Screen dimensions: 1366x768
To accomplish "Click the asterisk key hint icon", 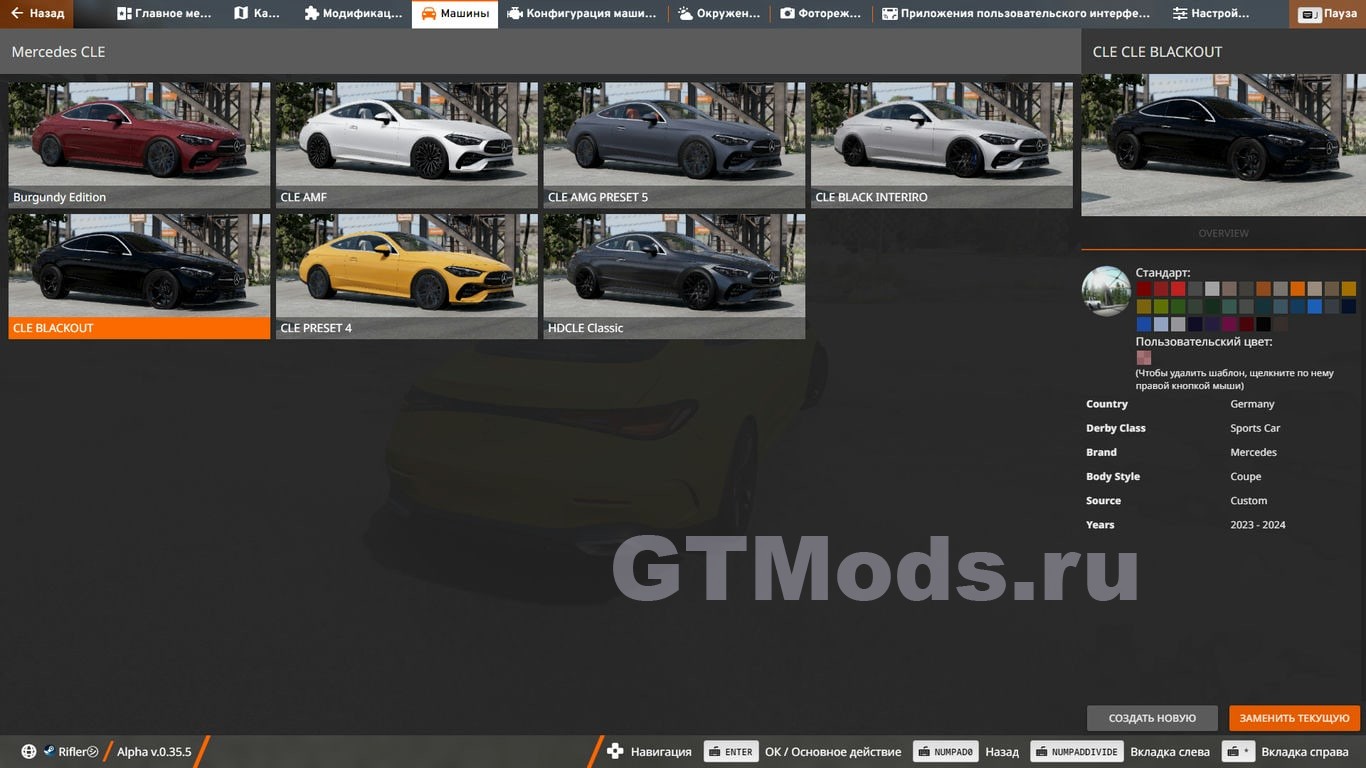I will pyautogui.click(x=1238, y=752).
